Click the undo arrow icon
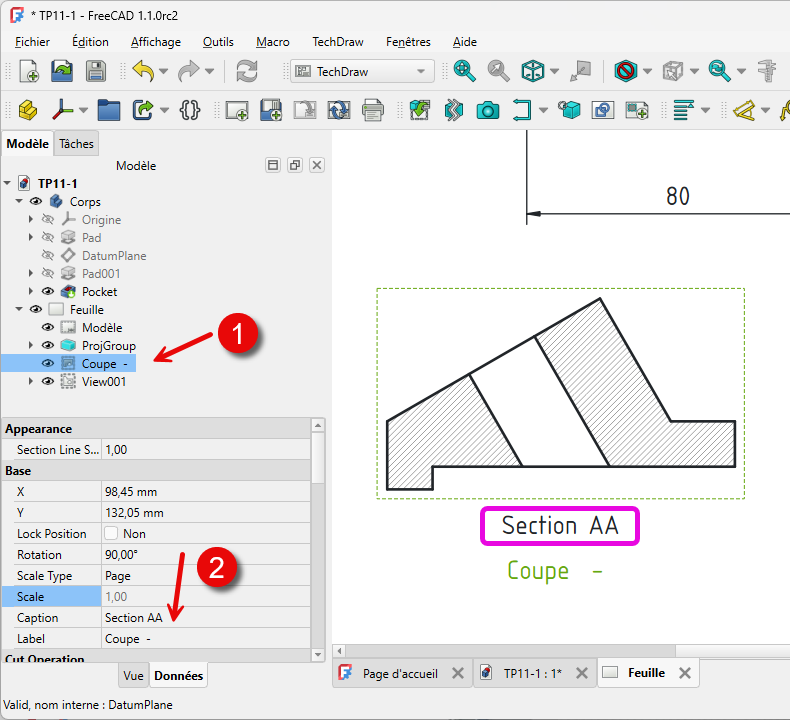Image resolution: width=790 pixels, height=720 pixels. (x=144, y=71)
